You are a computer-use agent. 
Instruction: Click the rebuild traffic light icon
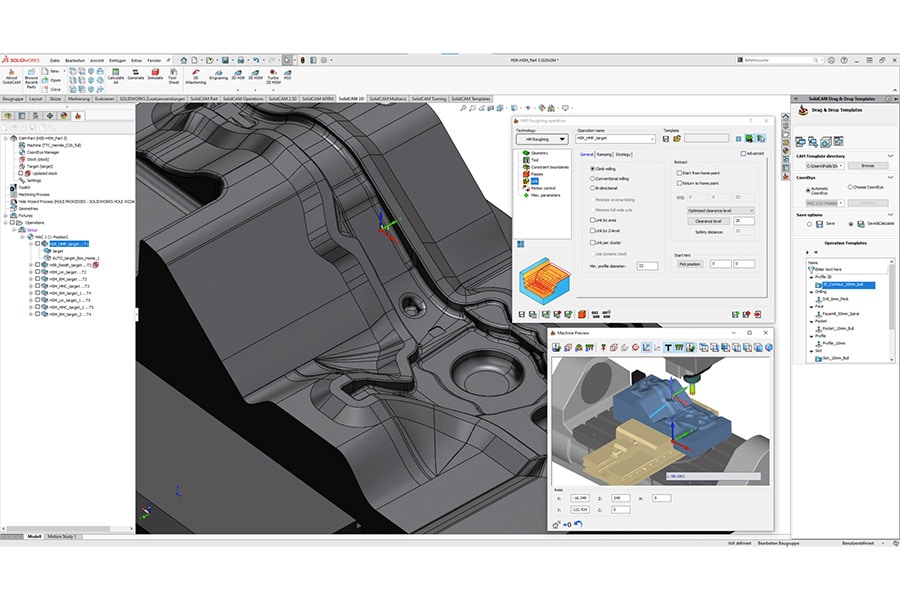pos(302,60)
